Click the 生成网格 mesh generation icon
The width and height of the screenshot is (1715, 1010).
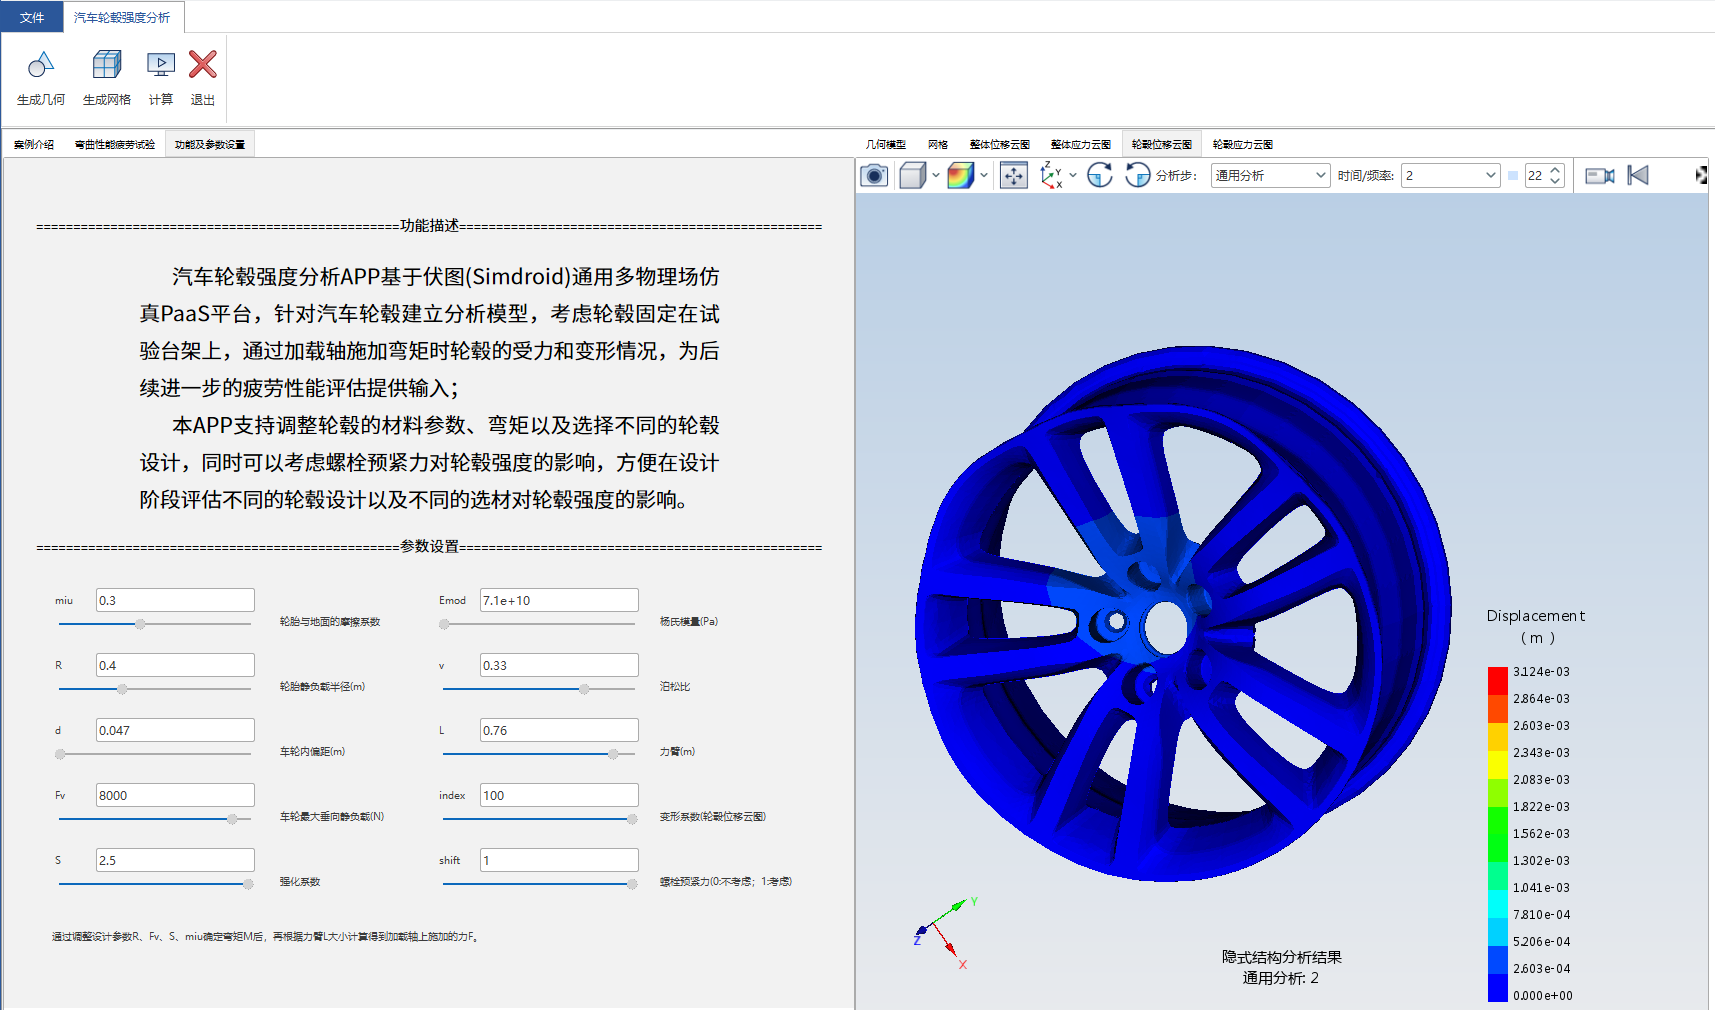coord(107,66)
